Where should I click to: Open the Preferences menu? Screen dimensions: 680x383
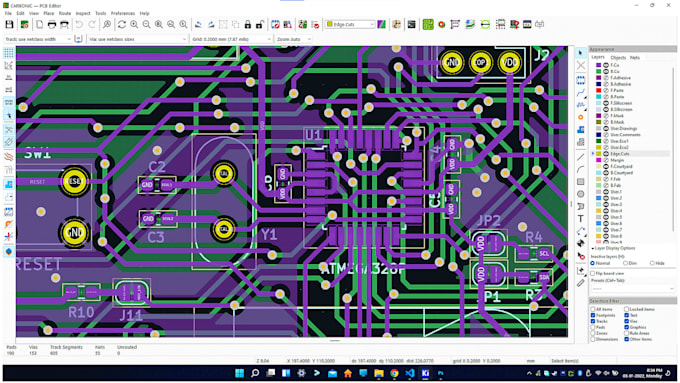[123, 13]
